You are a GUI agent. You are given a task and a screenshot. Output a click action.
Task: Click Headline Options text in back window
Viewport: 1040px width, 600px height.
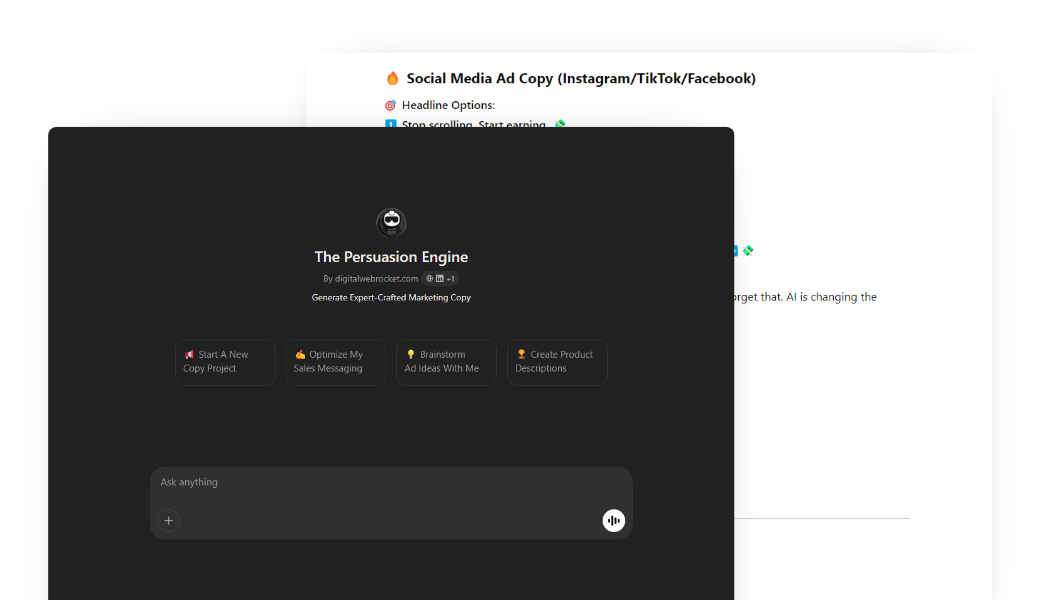click(448, 105)
